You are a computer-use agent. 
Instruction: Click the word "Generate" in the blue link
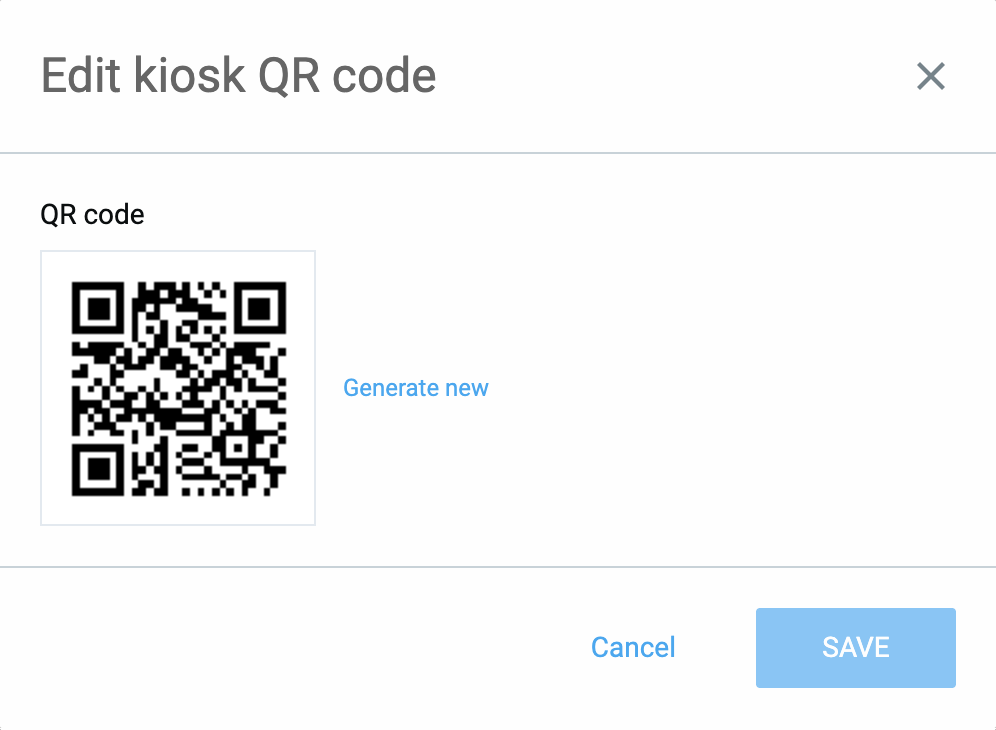391,388
